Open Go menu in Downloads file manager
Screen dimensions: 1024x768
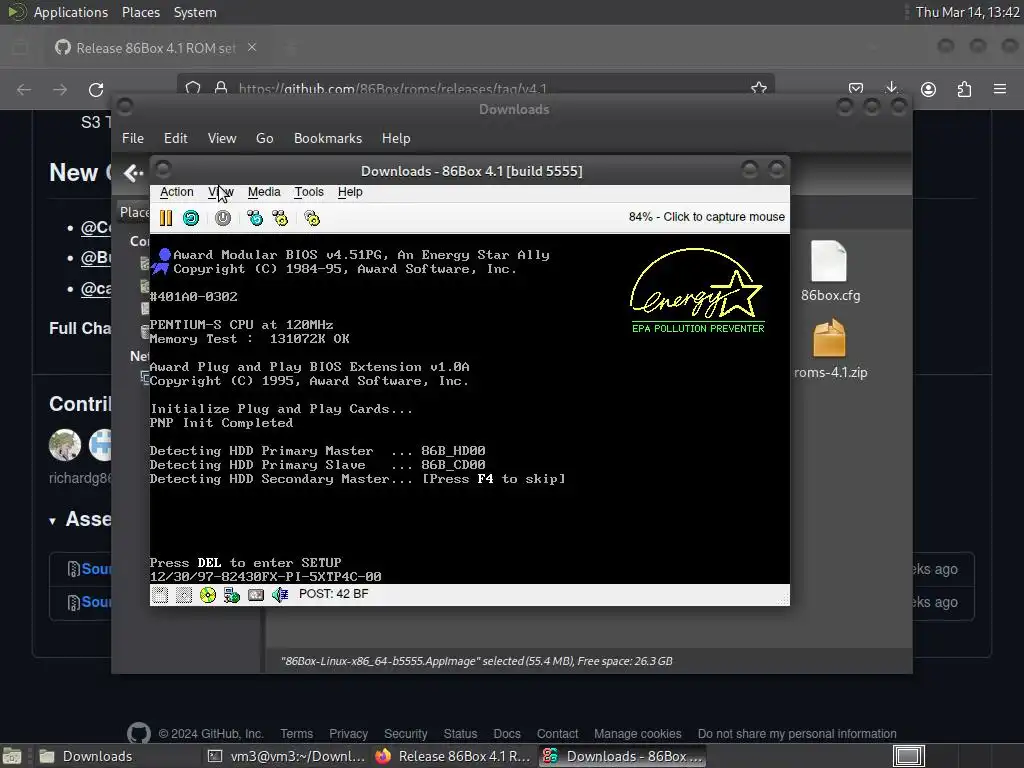(264, 138)
